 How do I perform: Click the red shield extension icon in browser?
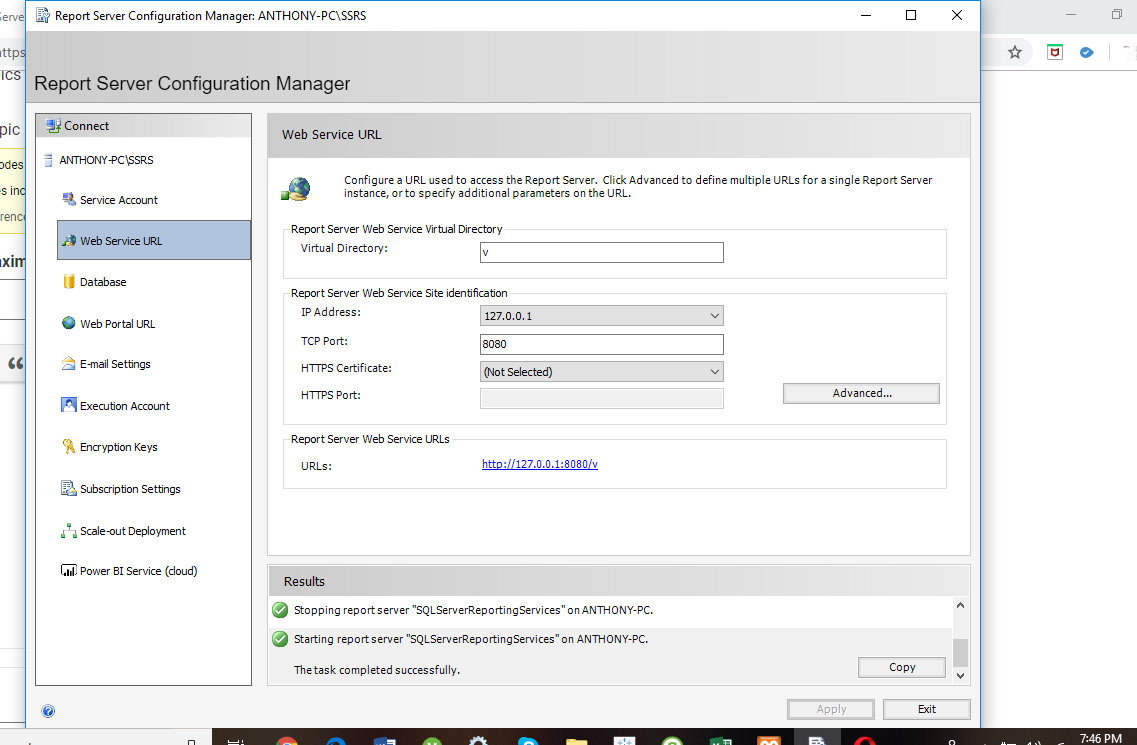click(x=1054, y=52)
